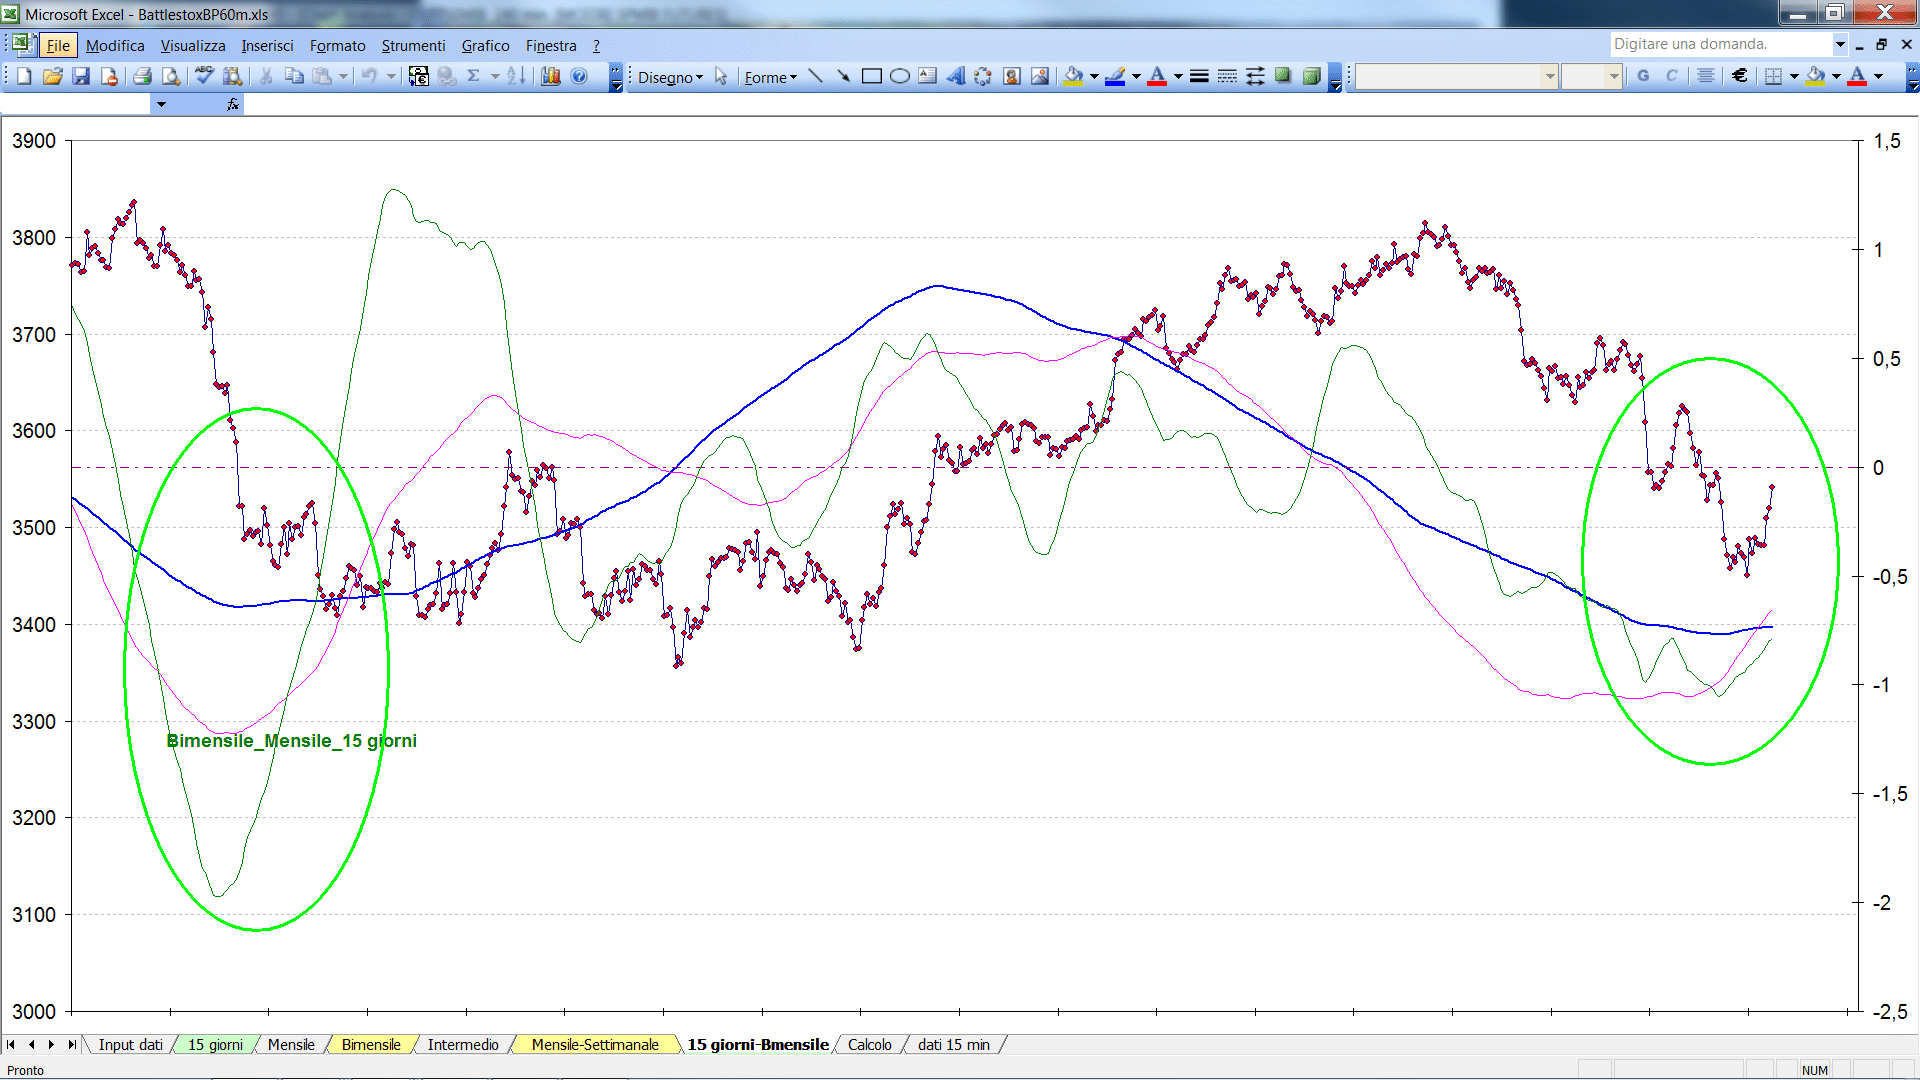Insert a Text Box
Viewport: 1920px width, 1080px height.
(x=928, y=76)
